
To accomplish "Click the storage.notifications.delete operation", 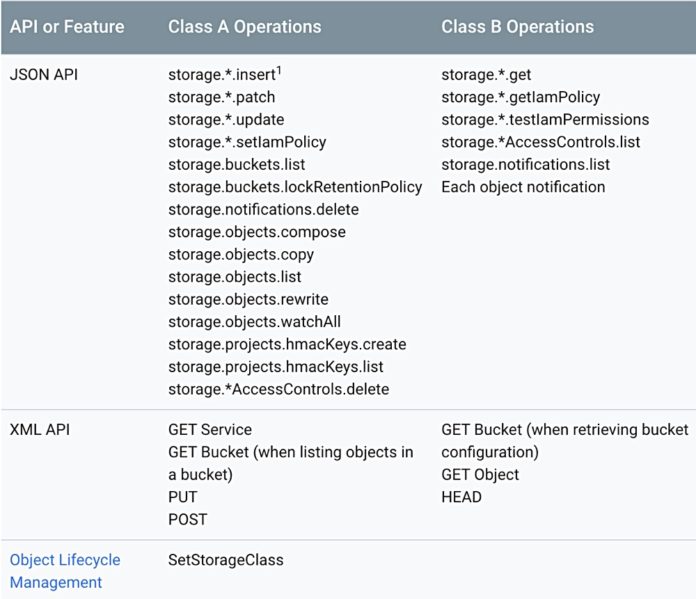I will (x=263, y=209).
